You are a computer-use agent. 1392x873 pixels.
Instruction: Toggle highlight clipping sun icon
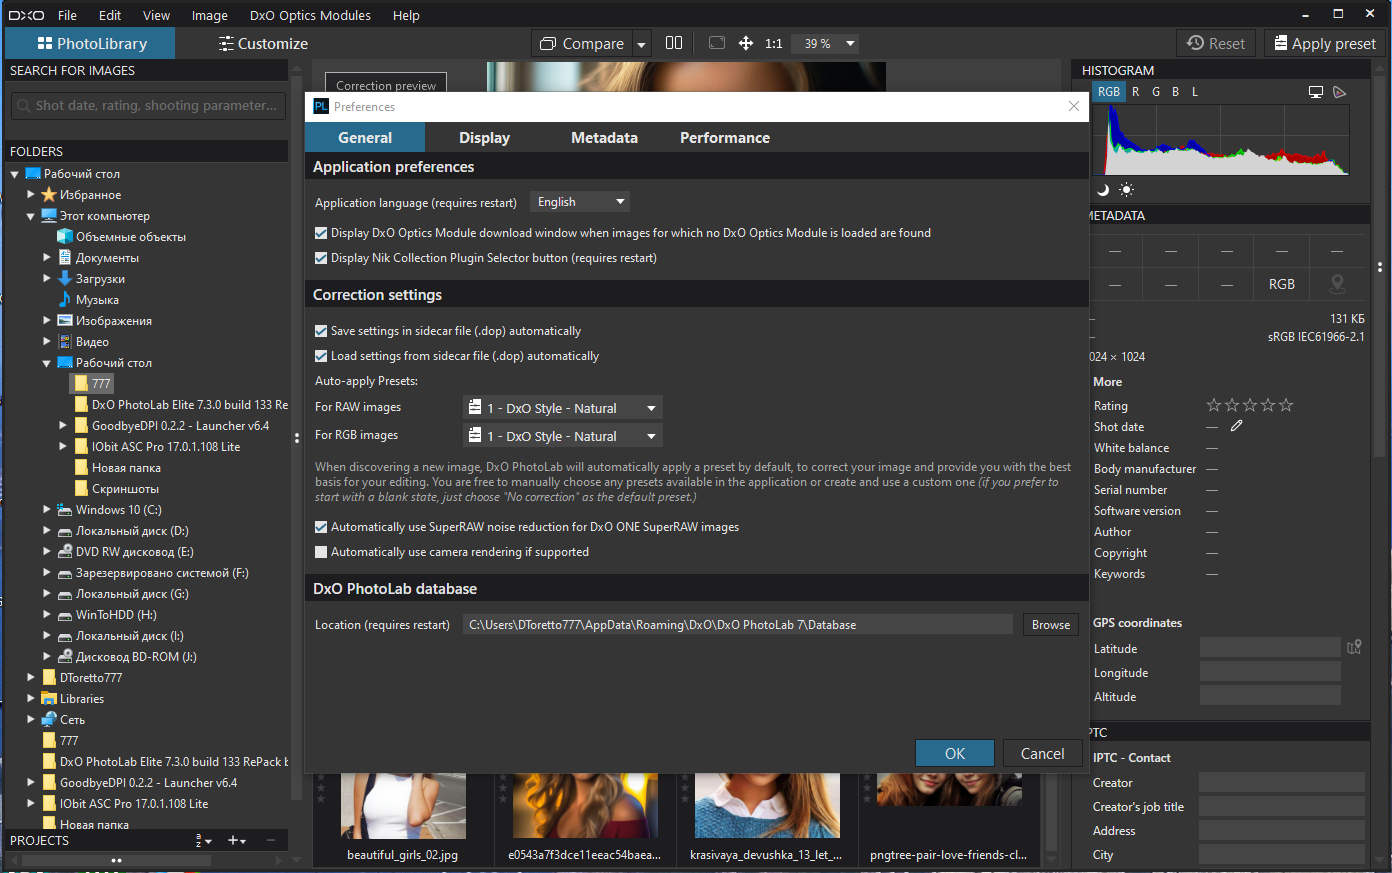[x=1126, y=189]
